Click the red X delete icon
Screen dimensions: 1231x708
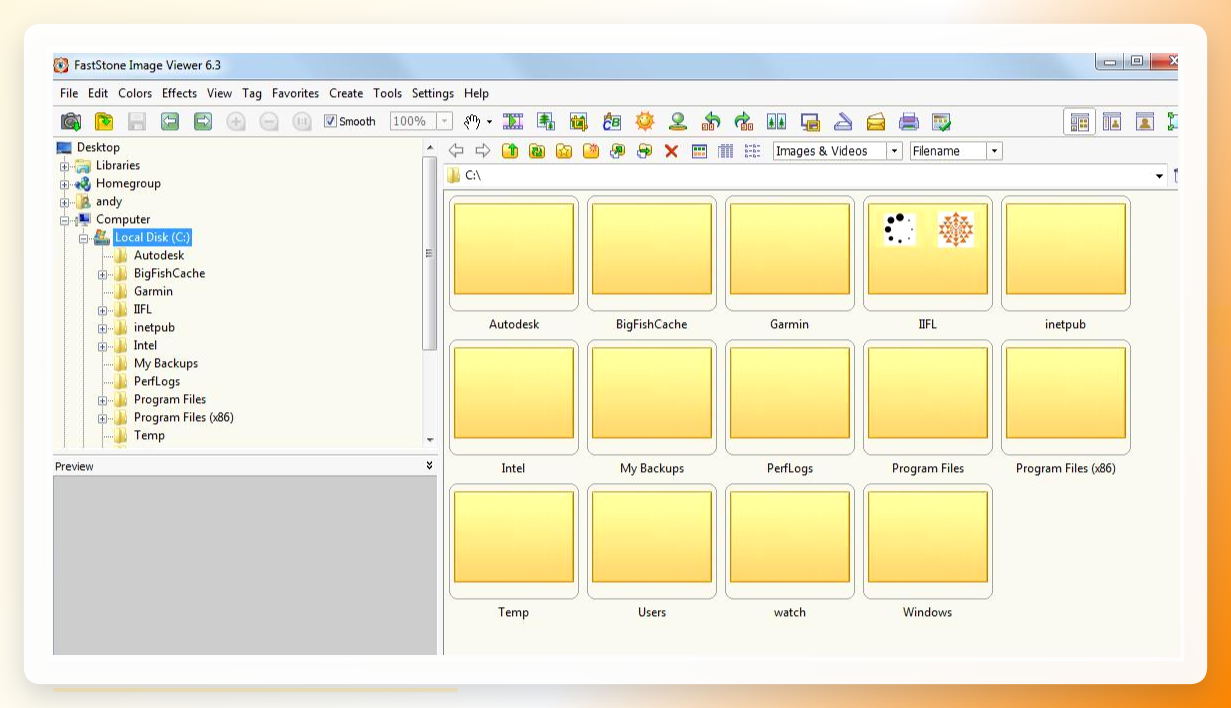(x=672, y=151)
